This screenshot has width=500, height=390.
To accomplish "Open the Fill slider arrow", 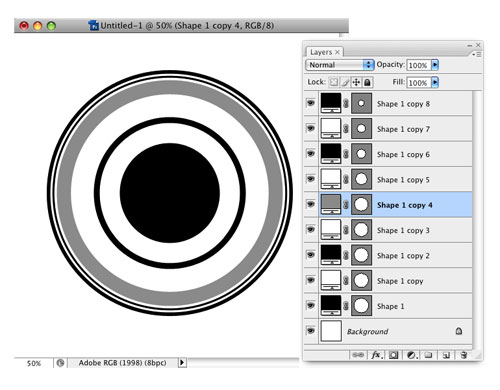I will click(435, 82).
